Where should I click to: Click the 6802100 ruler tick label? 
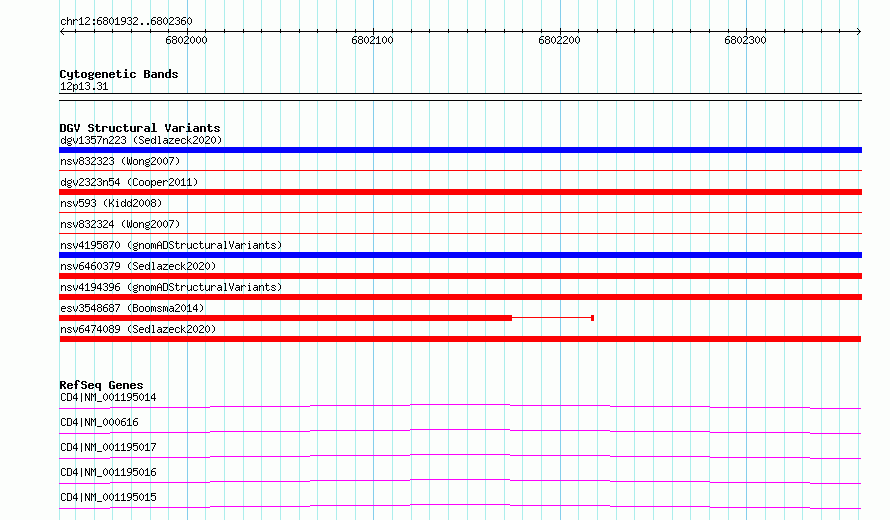(372, 40)
